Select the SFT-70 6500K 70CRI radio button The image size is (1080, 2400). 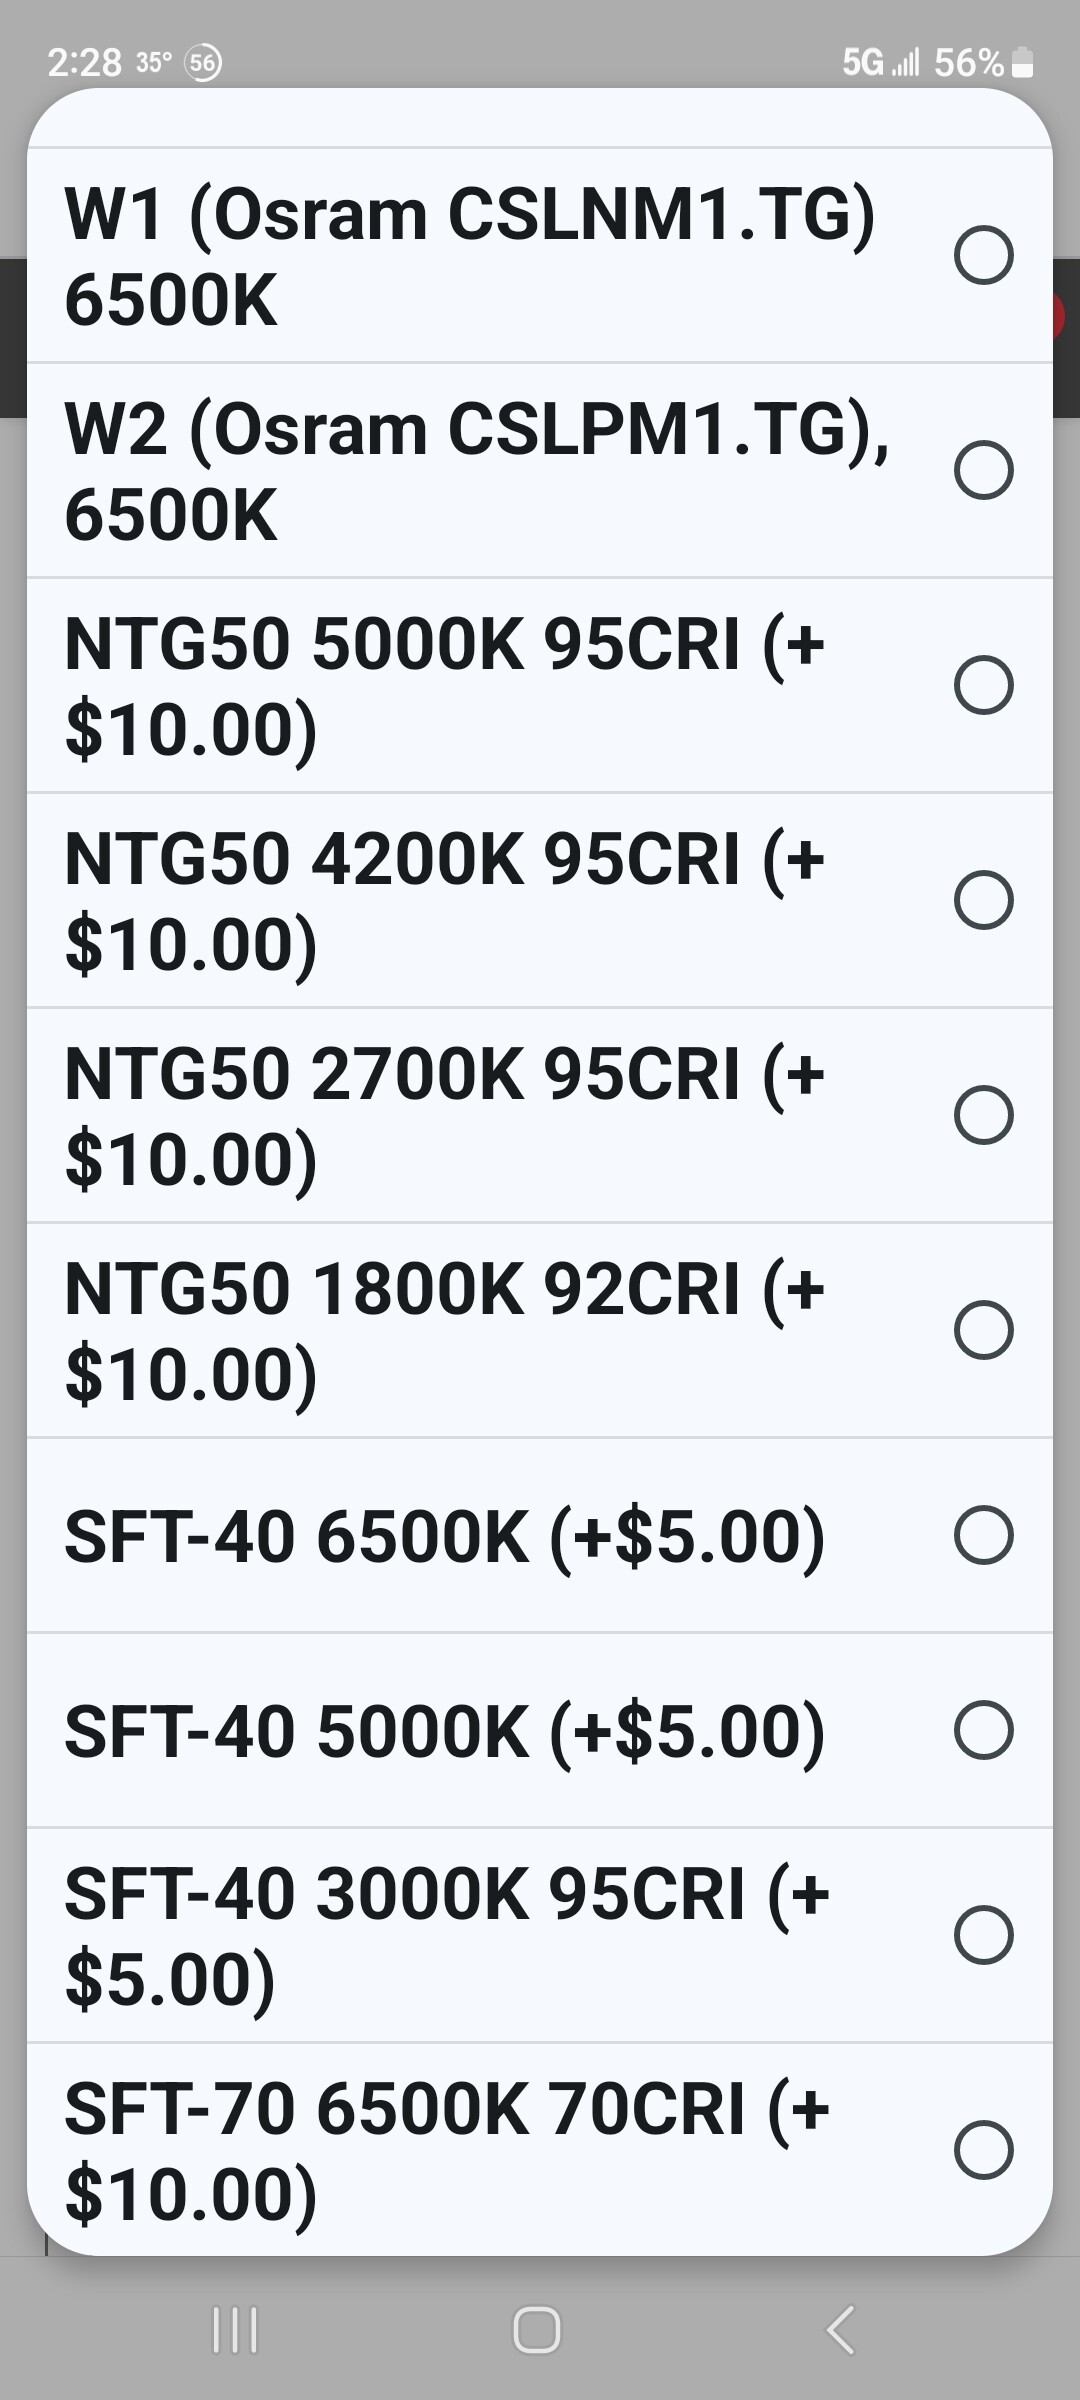point(984,2150)
